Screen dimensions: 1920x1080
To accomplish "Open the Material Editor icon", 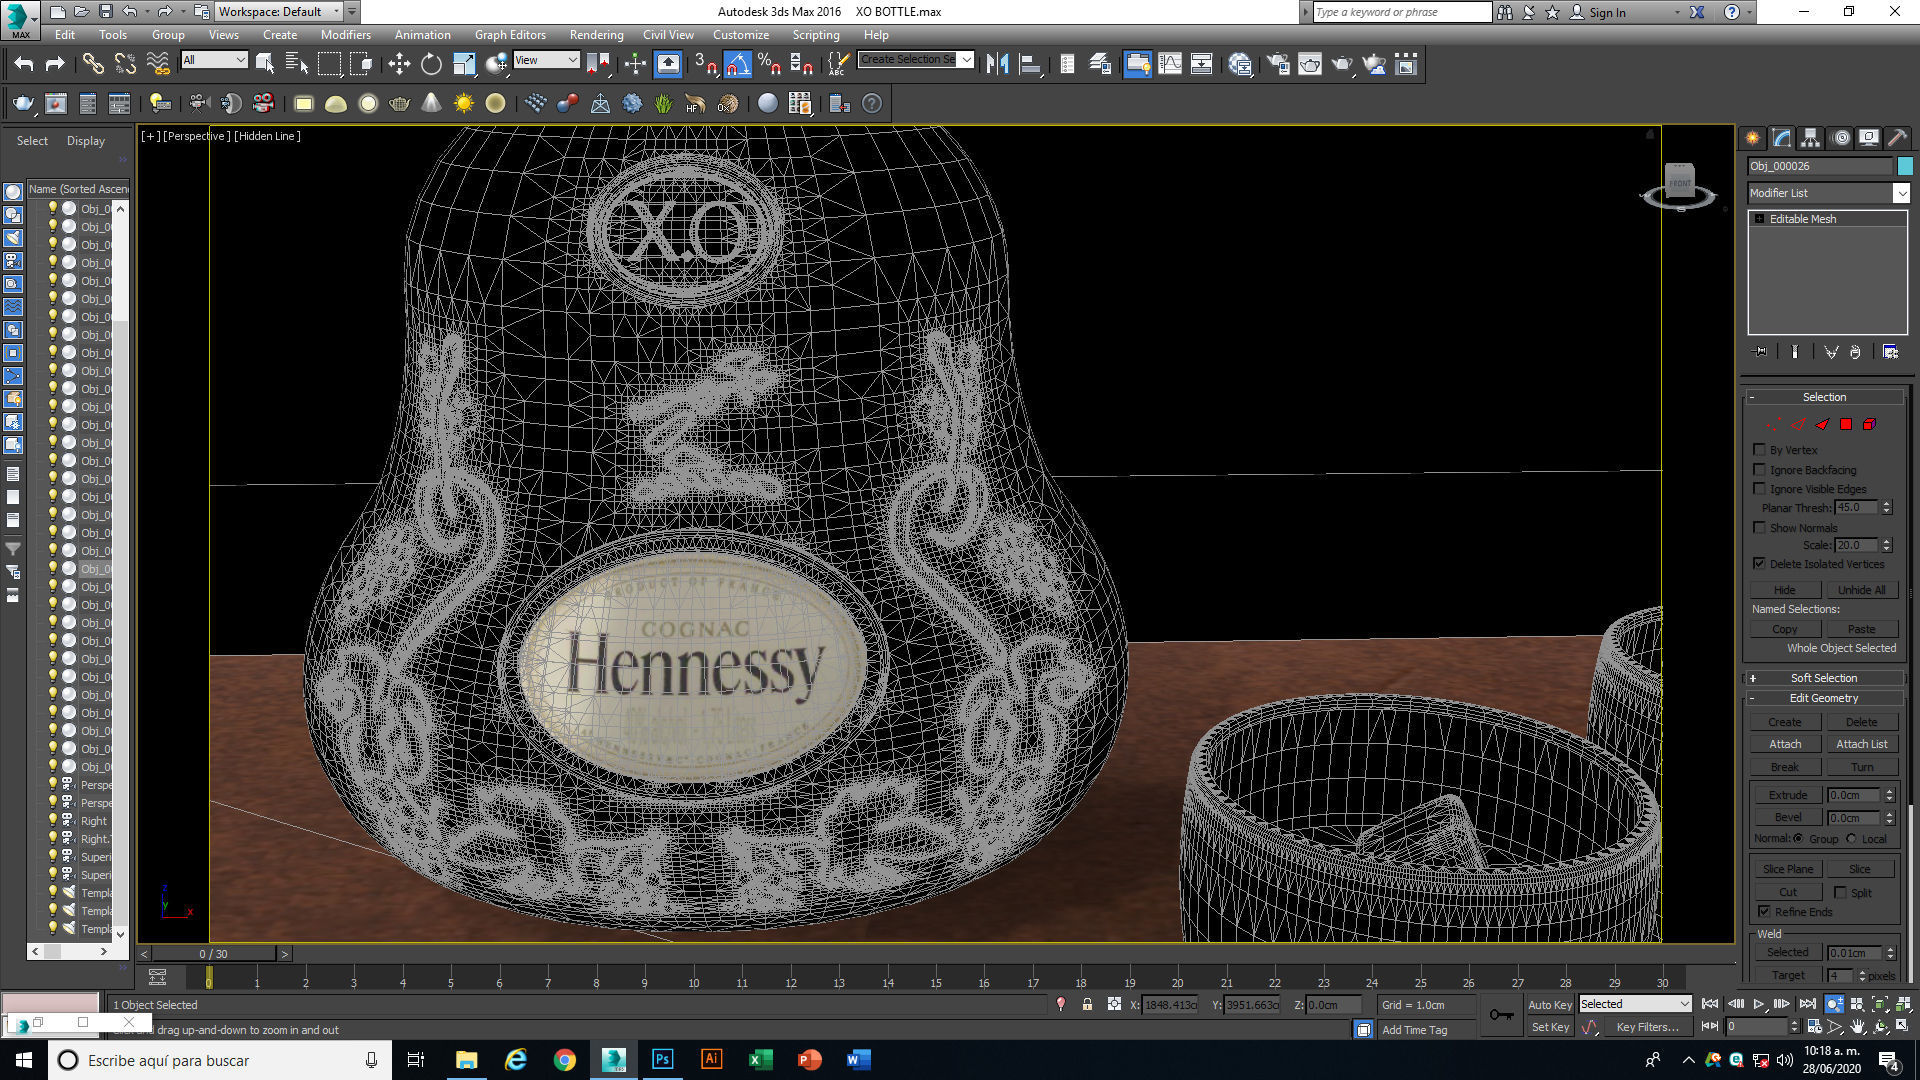I will pos(1240,64).
